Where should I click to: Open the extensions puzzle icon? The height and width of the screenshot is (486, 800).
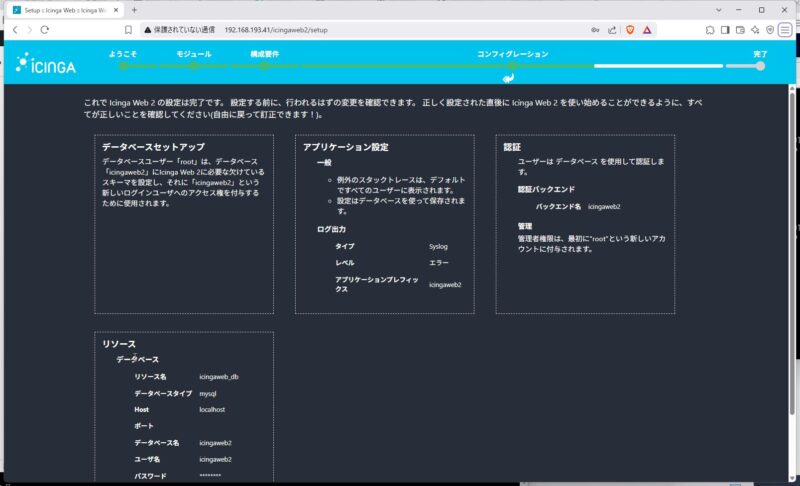coord(710,30)
